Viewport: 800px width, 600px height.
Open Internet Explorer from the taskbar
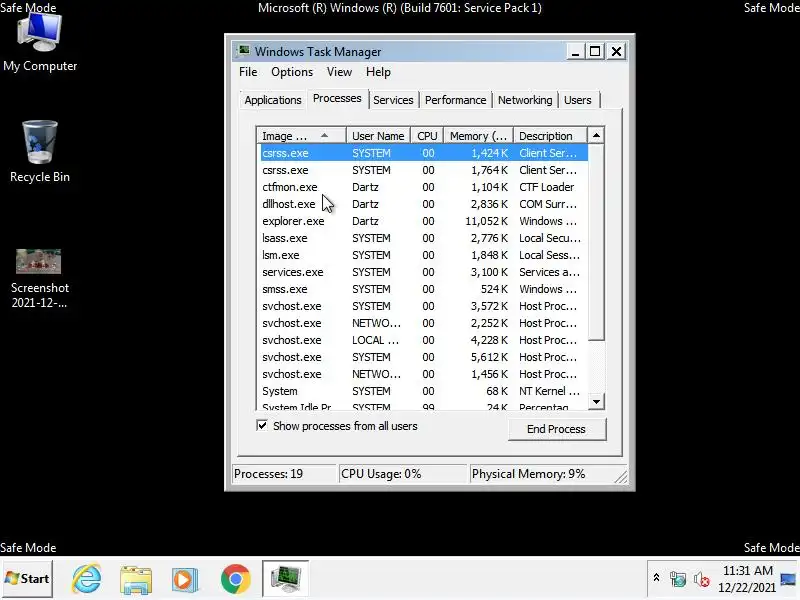pyautogui.click(x=87, y=579)
